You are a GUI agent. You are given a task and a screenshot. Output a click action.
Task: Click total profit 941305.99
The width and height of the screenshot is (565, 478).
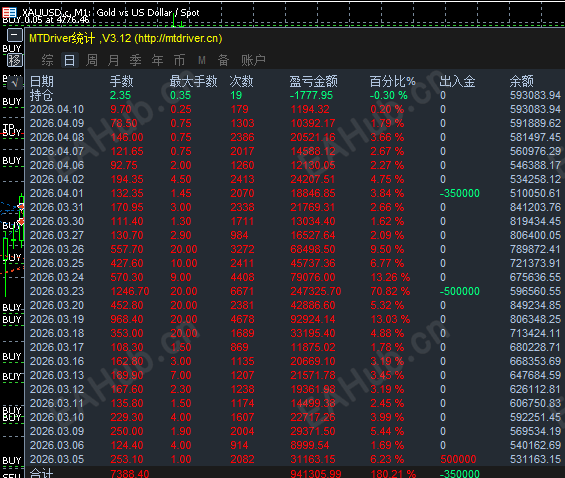point(315,473)
